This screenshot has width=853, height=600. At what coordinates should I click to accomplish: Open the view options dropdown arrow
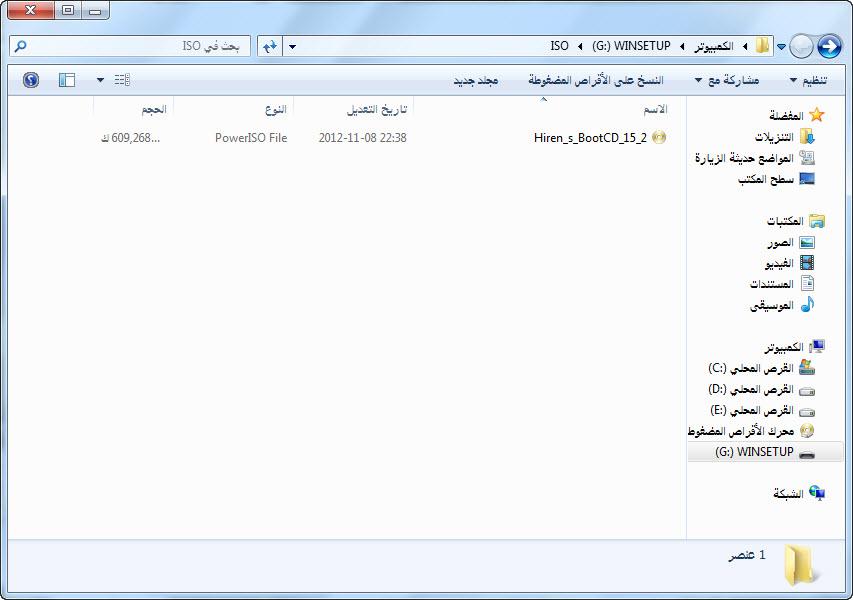(100, 80)
